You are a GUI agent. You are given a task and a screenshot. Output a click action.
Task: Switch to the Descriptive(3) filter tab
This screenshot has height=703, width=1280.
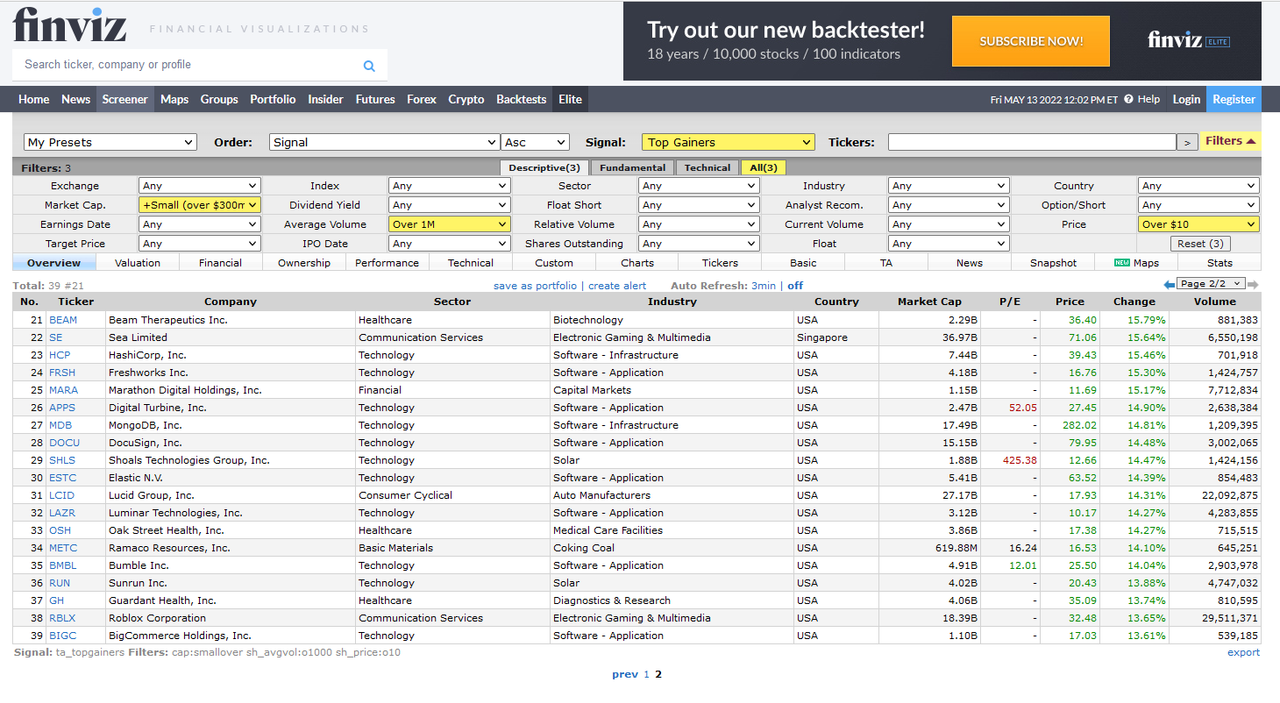(x=544, y=168)
